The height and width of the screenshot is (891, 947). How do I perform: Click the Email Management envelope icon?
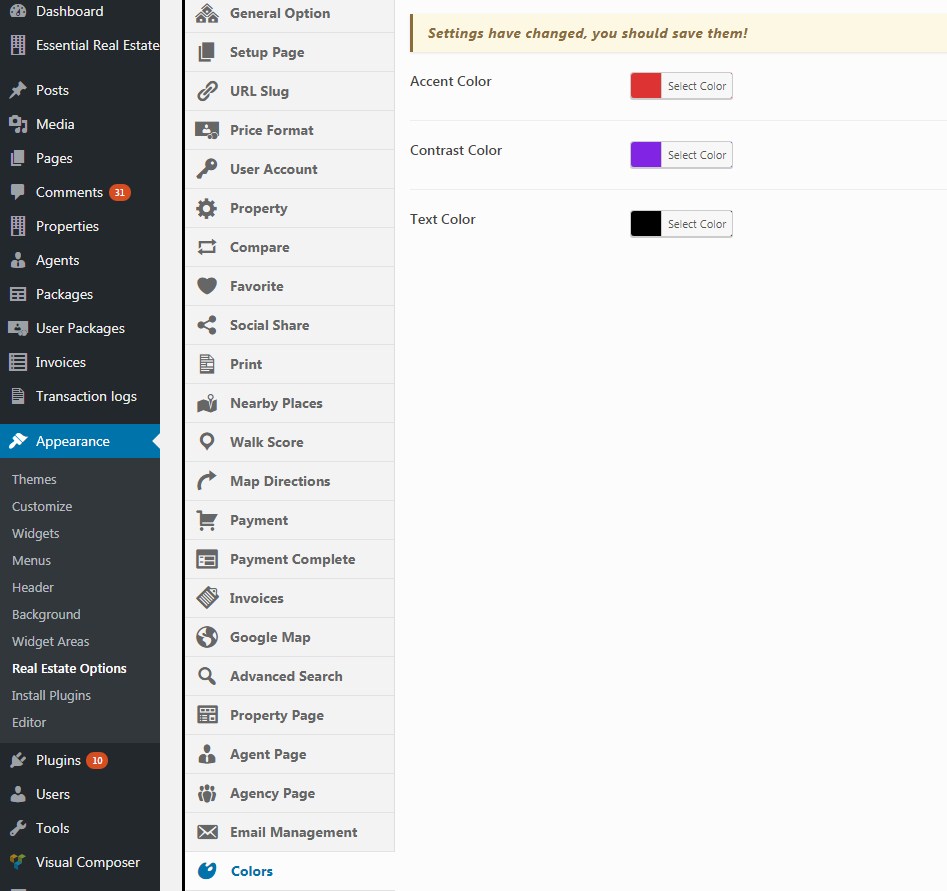tap(207, 832)
